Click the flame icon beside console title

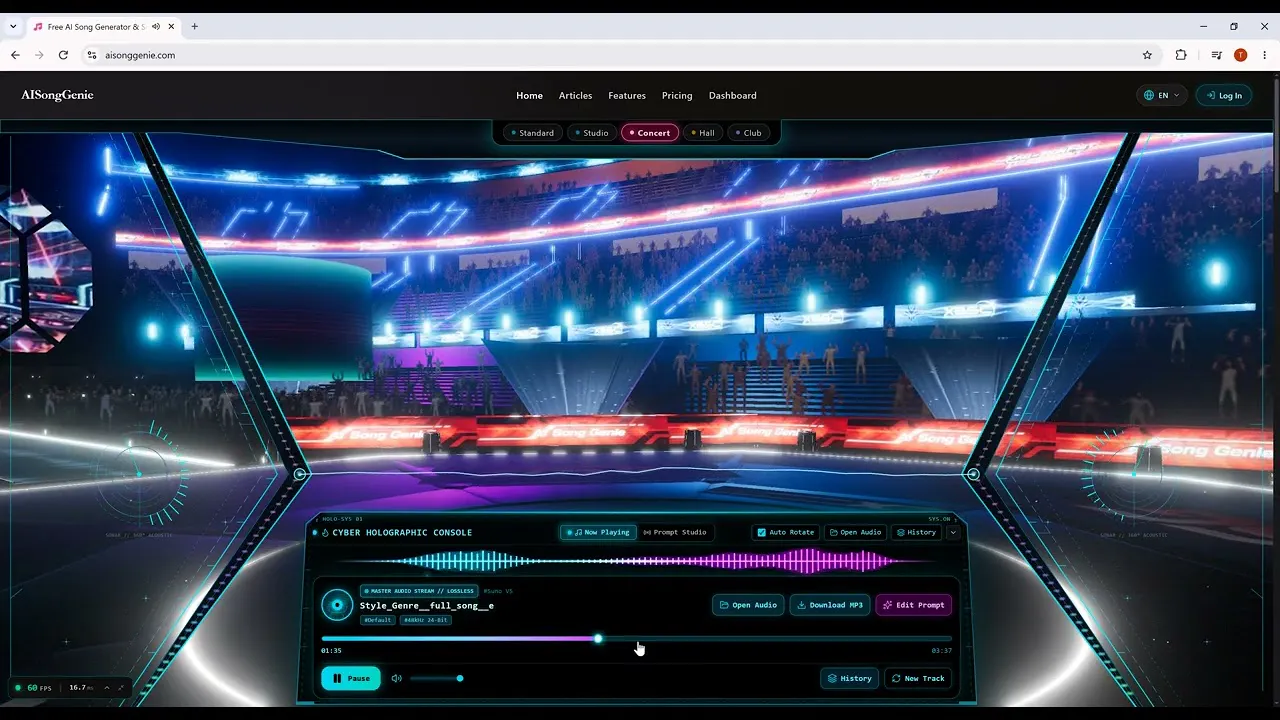point(325,533)
